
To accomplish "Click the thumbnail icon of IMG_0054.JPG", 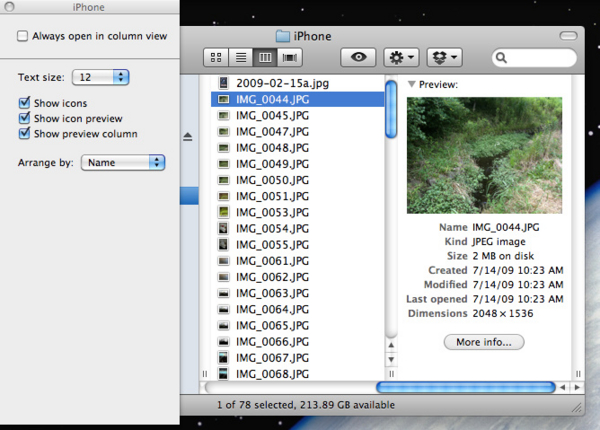I will pos(223,228).
